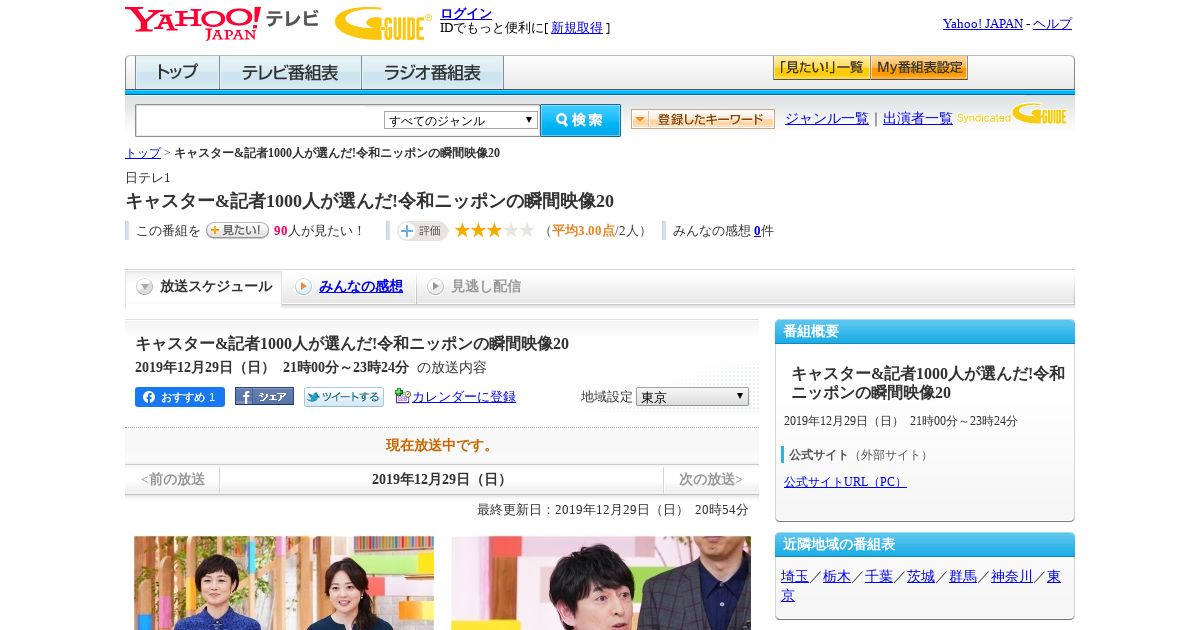This screenshot has width=1200, height=630.
Task: Click the ツイートする Twitter button
Action: (x=344, y=397)
